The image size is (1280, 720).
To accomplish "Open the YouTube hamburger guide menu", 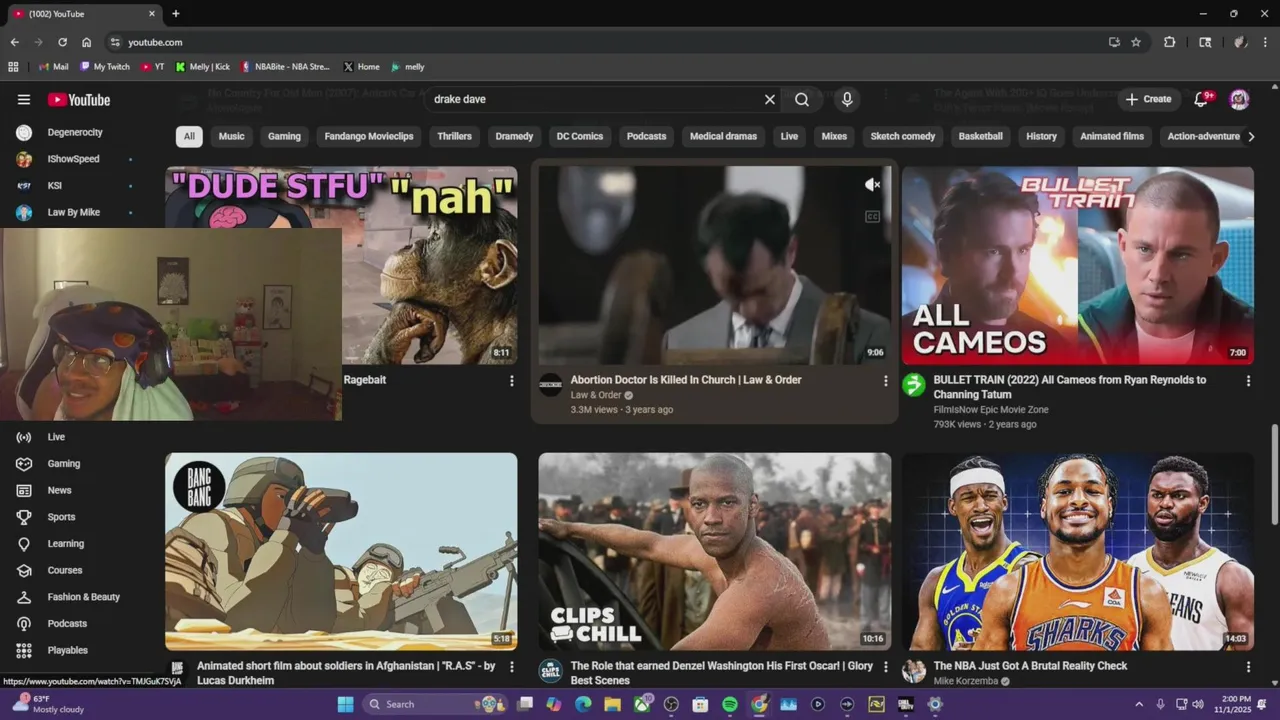I will (24, 99).
